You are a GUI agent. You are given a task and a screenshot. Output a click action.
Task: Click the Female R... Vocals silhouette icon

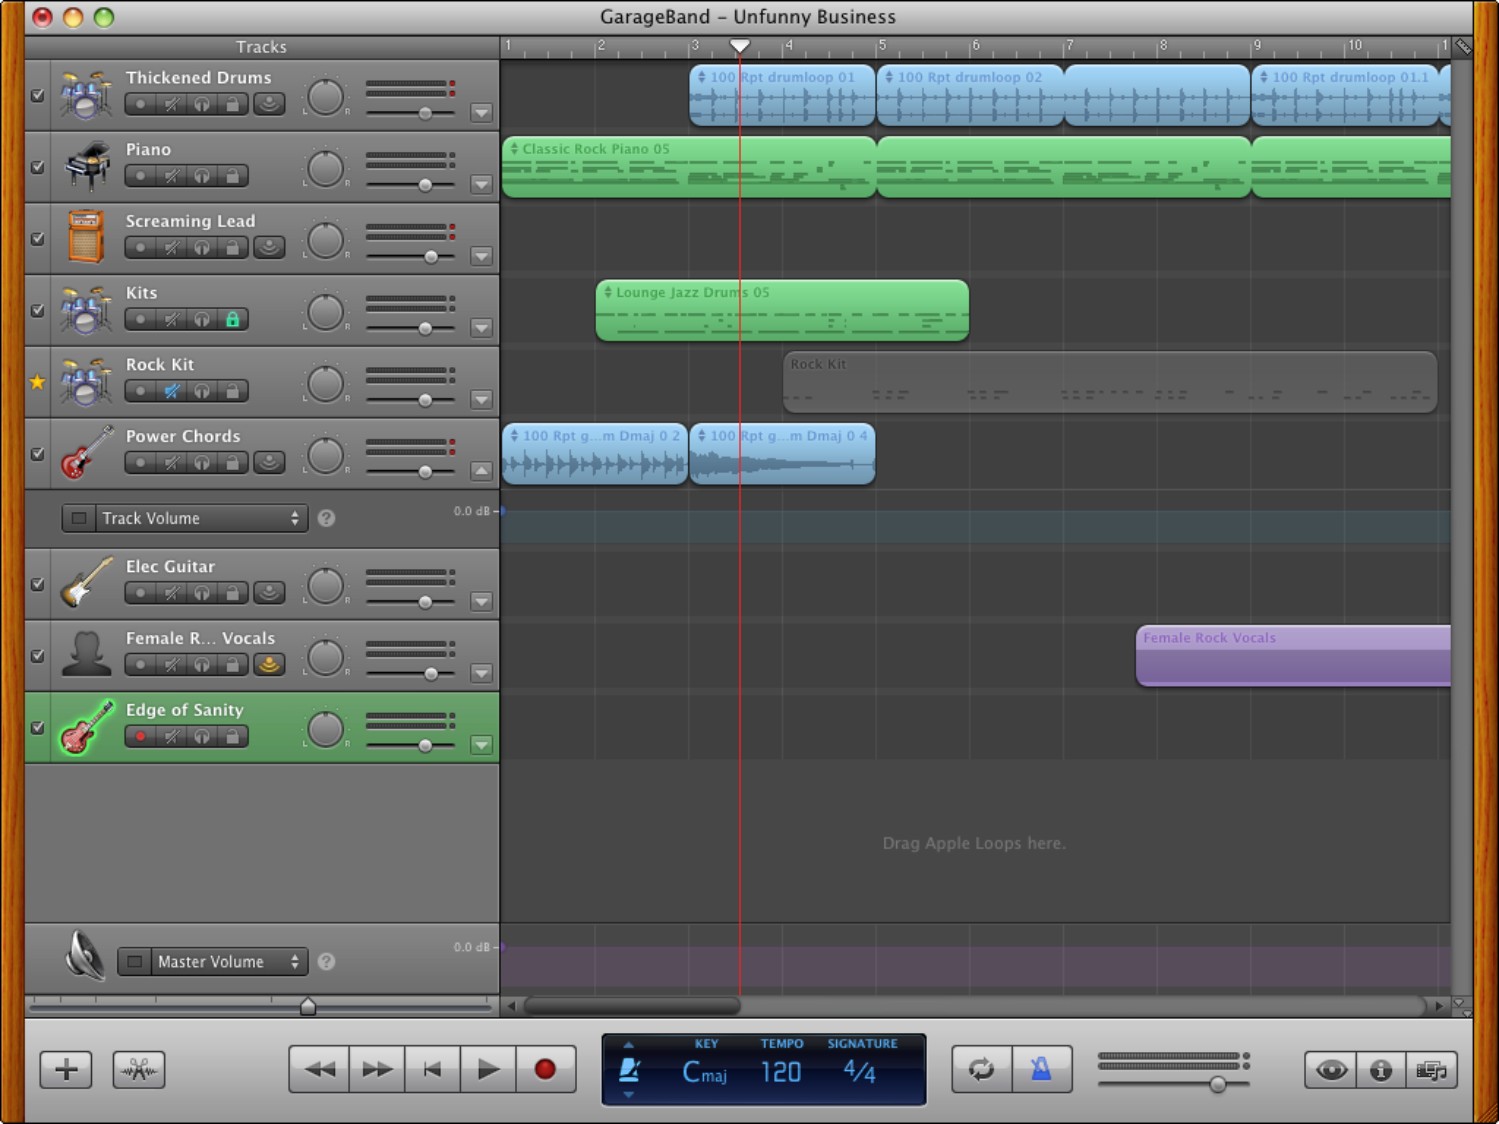(x=86, y=654)
